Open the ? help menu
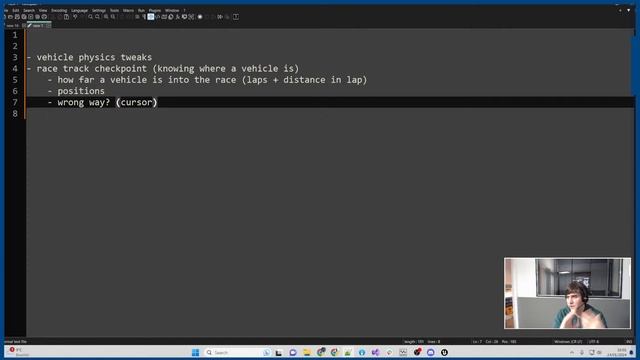 click(184, 11)
